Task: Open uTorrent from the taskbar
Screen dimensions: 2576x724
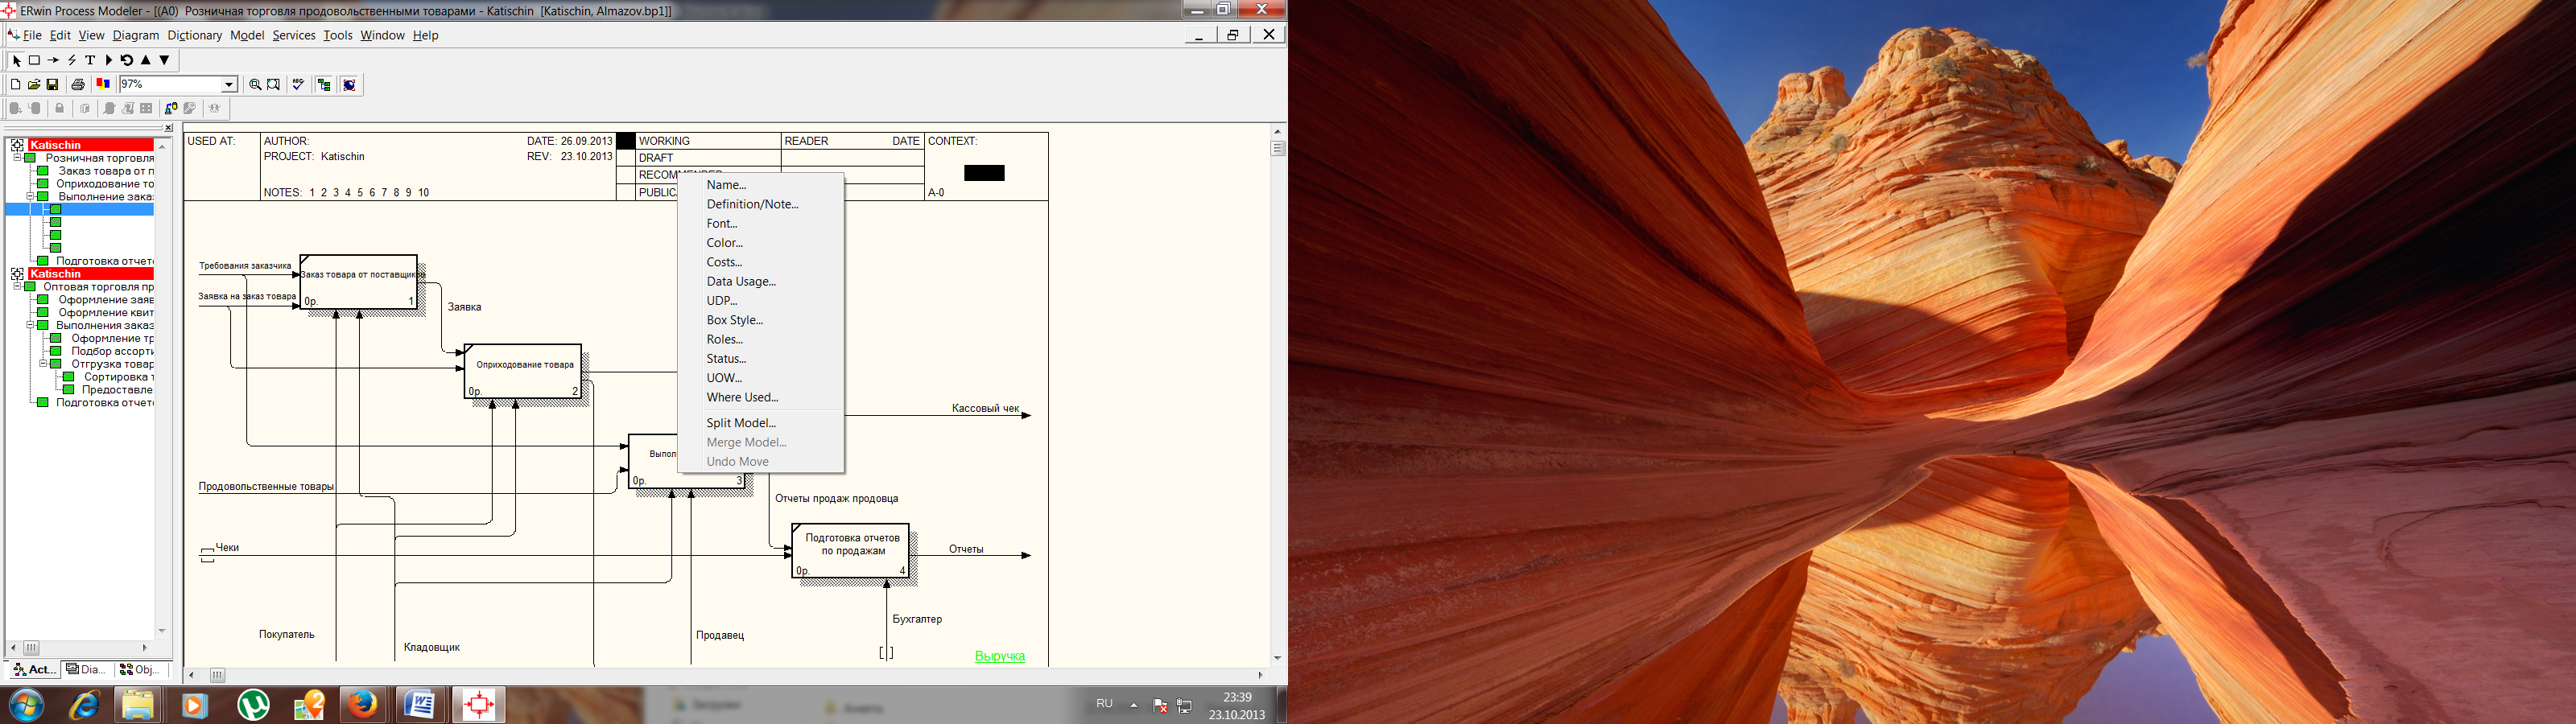Action: point(254,705)
